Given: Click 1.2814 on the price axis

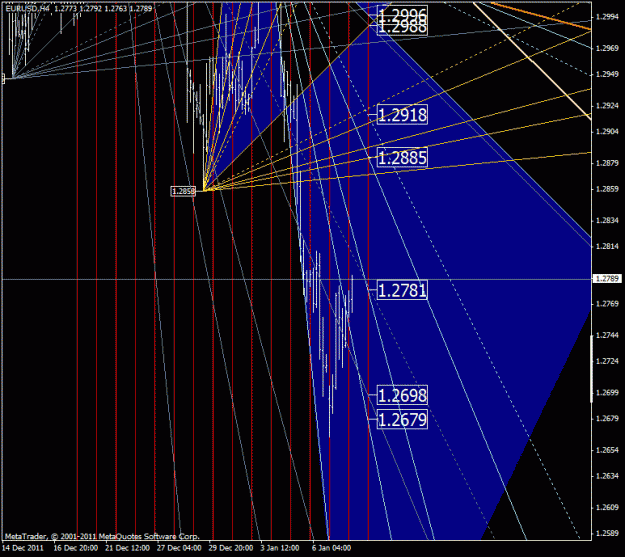Looking at the screenshot, I should point(607,246).
